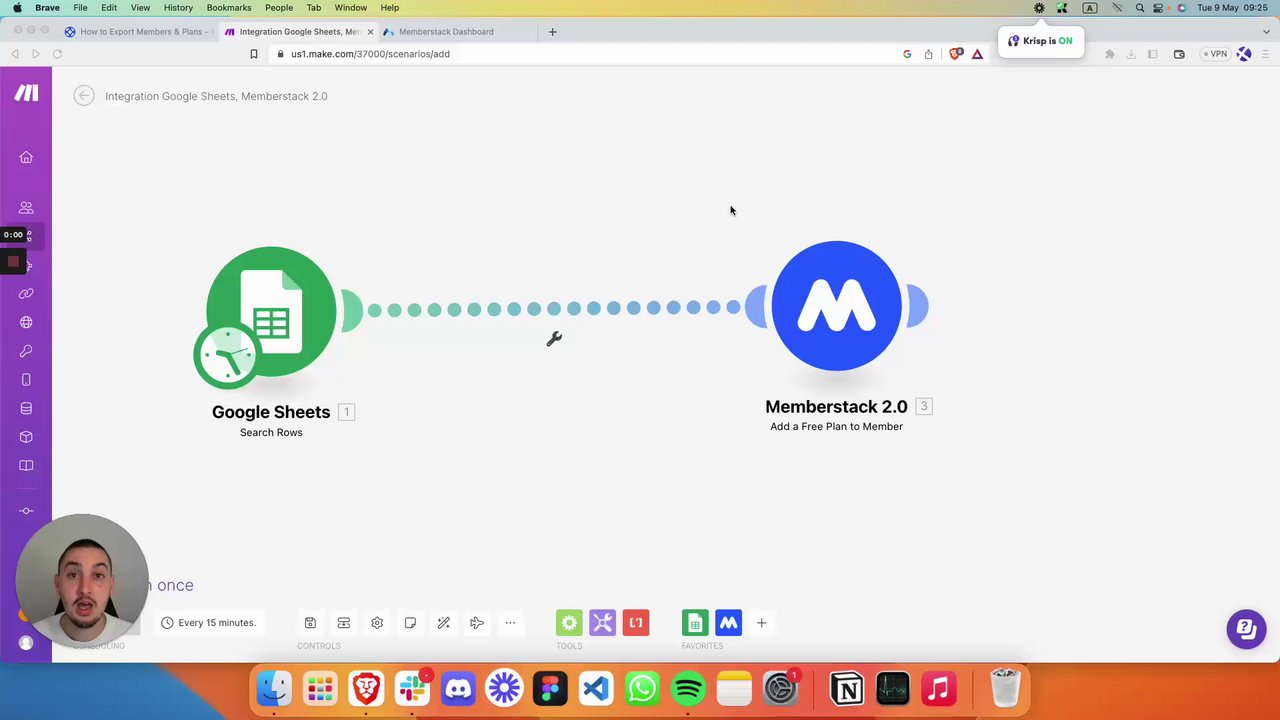
Task: Click the Explain flow airplane icon
Action: 477,623
